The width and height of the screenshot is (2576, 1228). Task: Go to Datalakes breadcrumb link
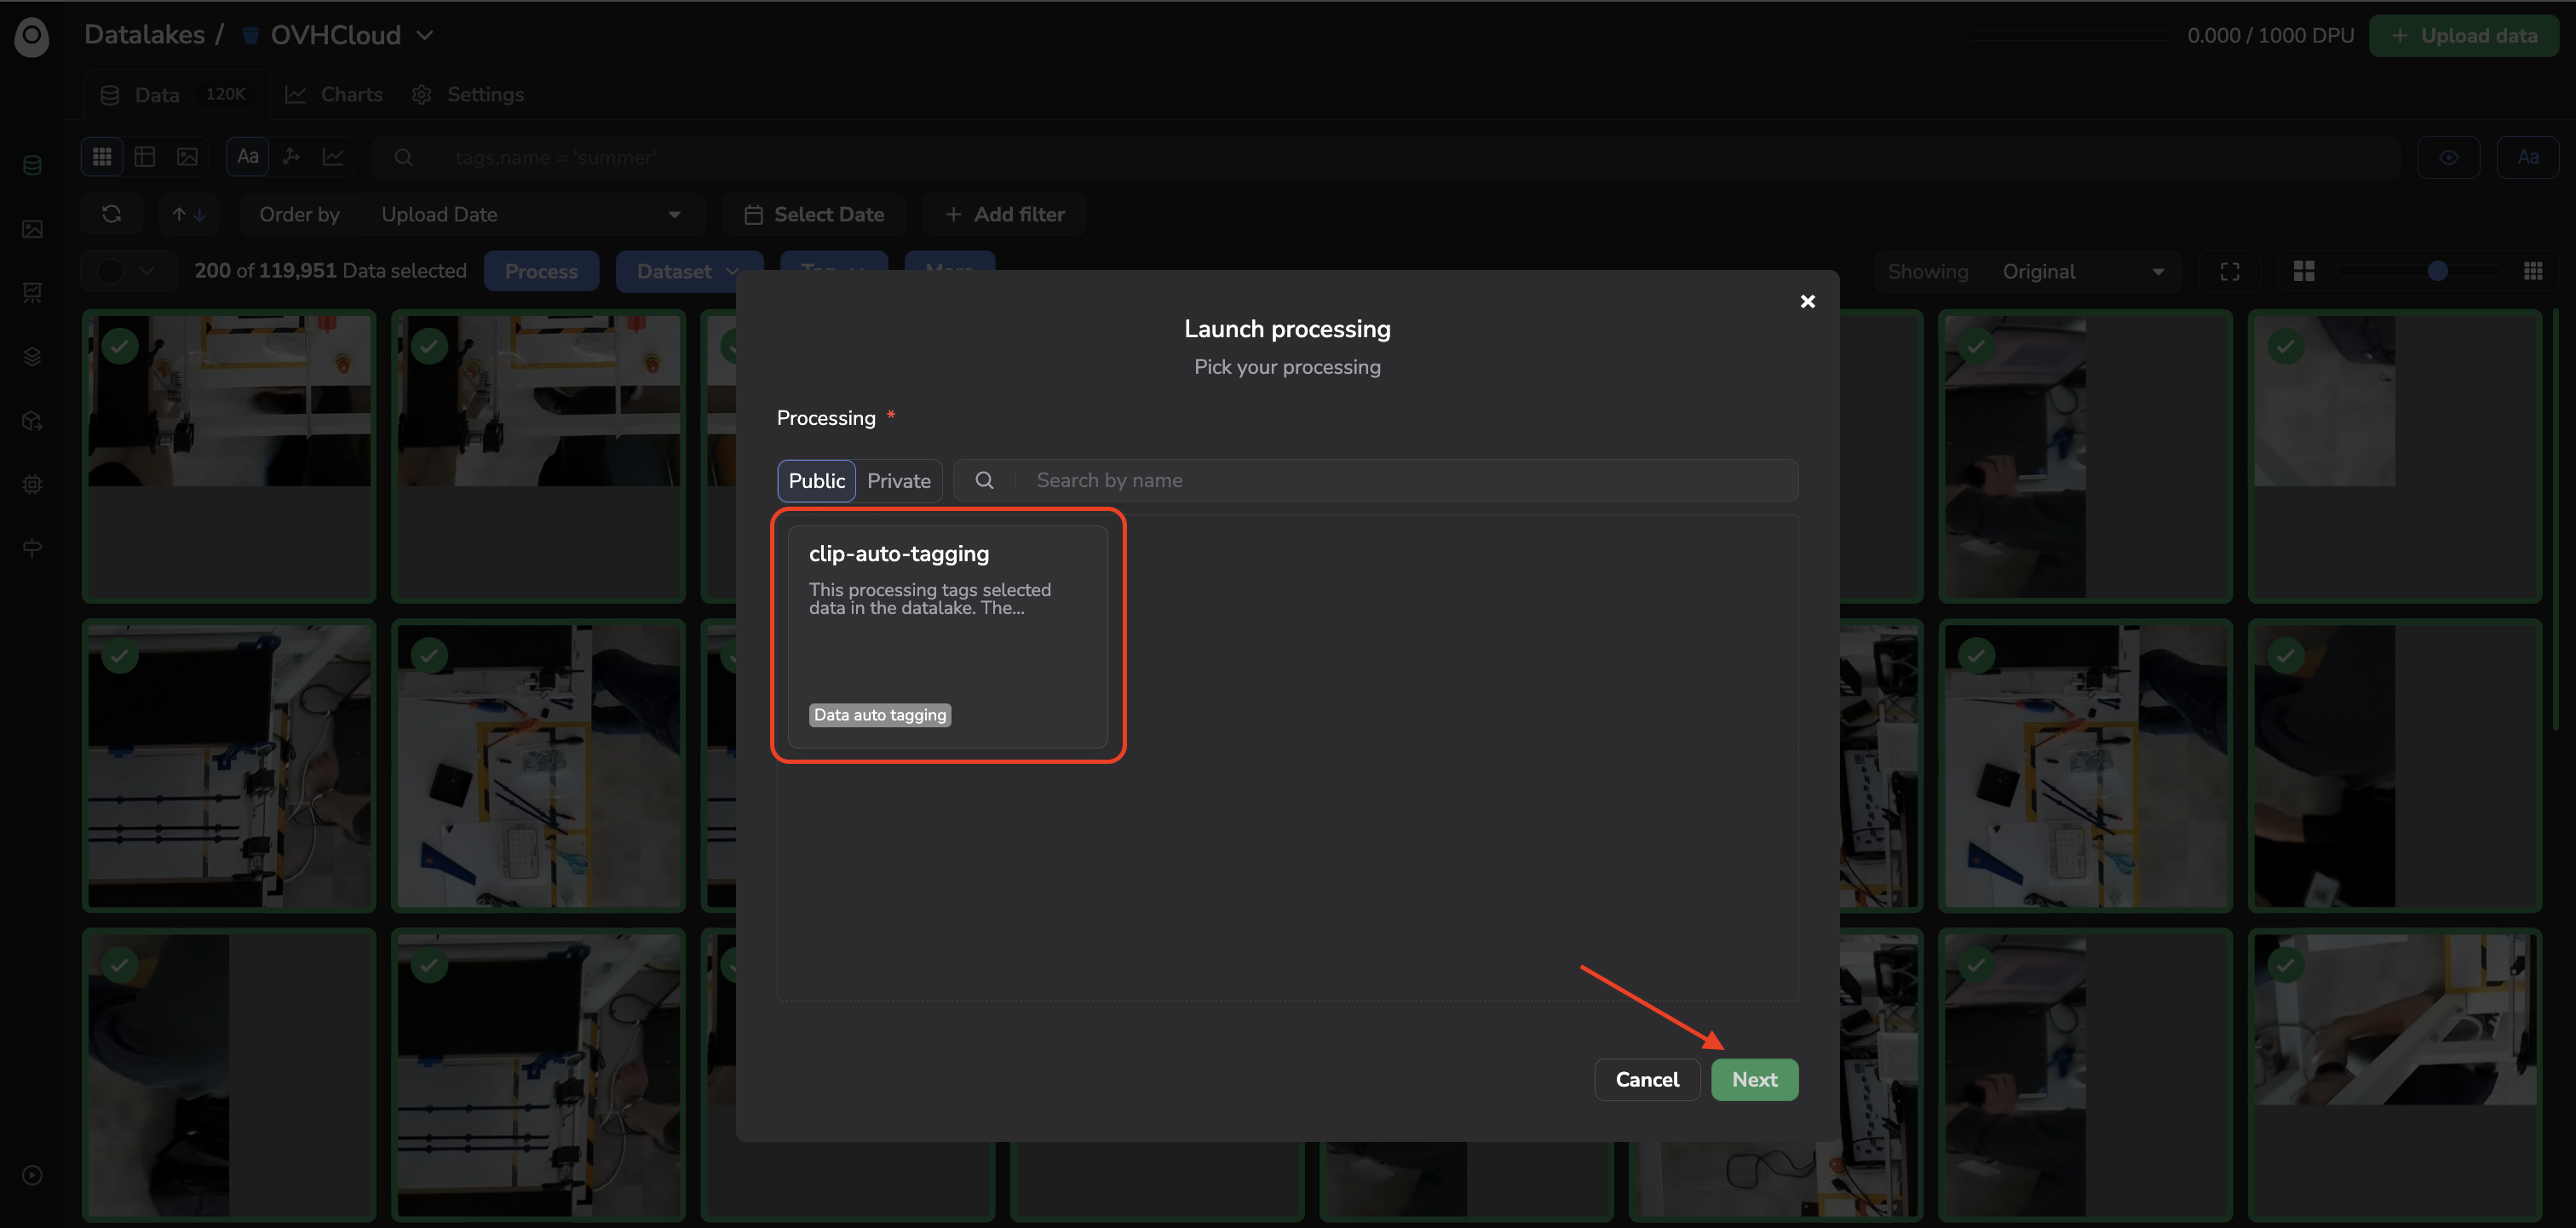click(144, 35)
